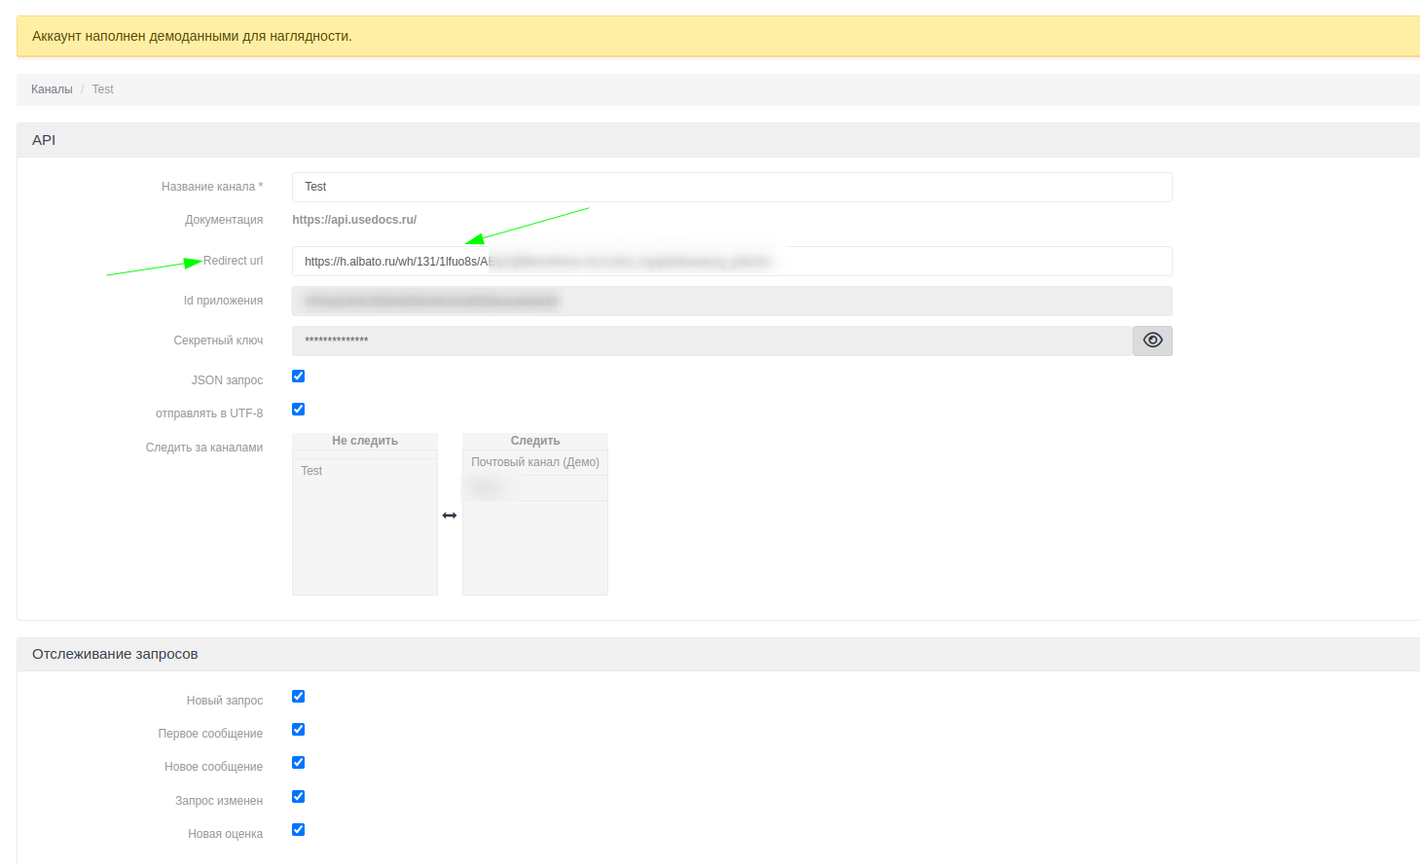The height and width of the screenshot is (864, 1420).
Task: Reveal the secret key with eye icon
Action: [x=1152, y=341]
